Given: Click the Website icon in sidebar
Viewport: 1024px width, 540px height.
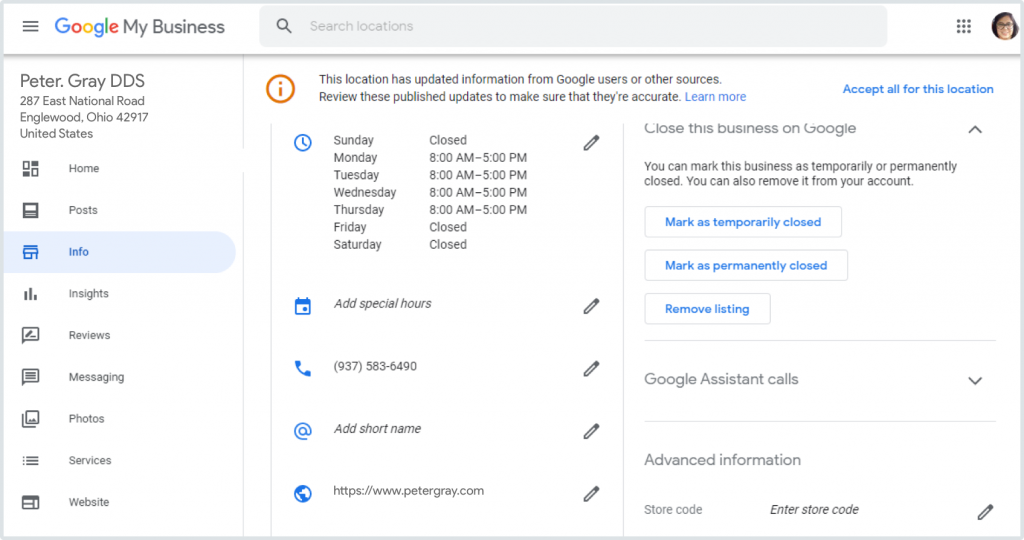Looking at the screenshot, I should click(x=30, y=502).
